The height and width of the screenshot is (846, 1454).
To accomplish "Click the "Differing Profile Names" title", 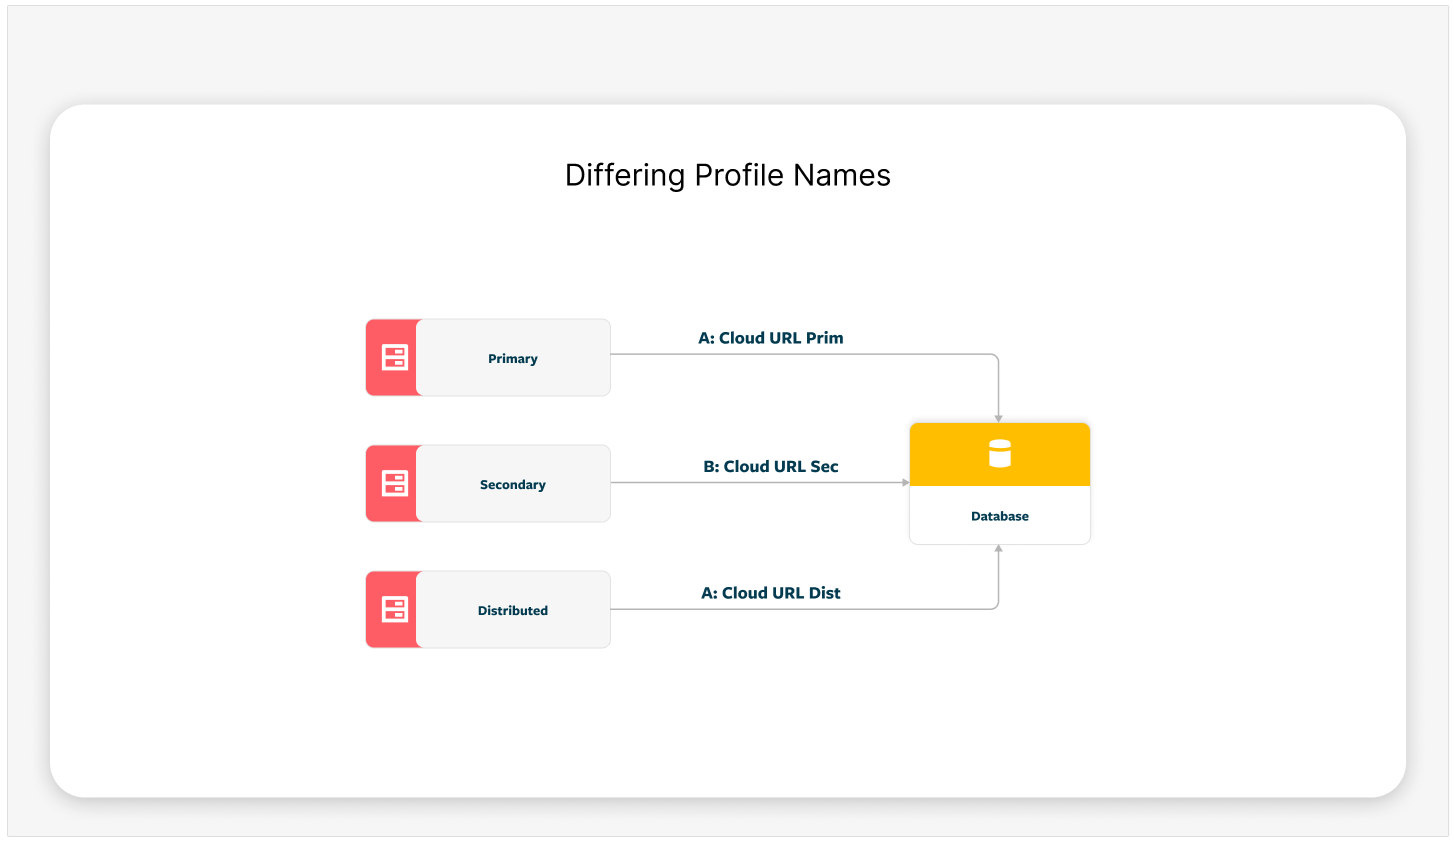I will click(727, 175).
